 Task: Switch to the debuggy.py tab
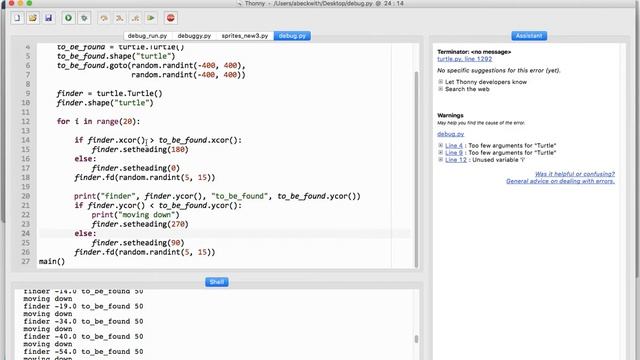tap(194, 36)
